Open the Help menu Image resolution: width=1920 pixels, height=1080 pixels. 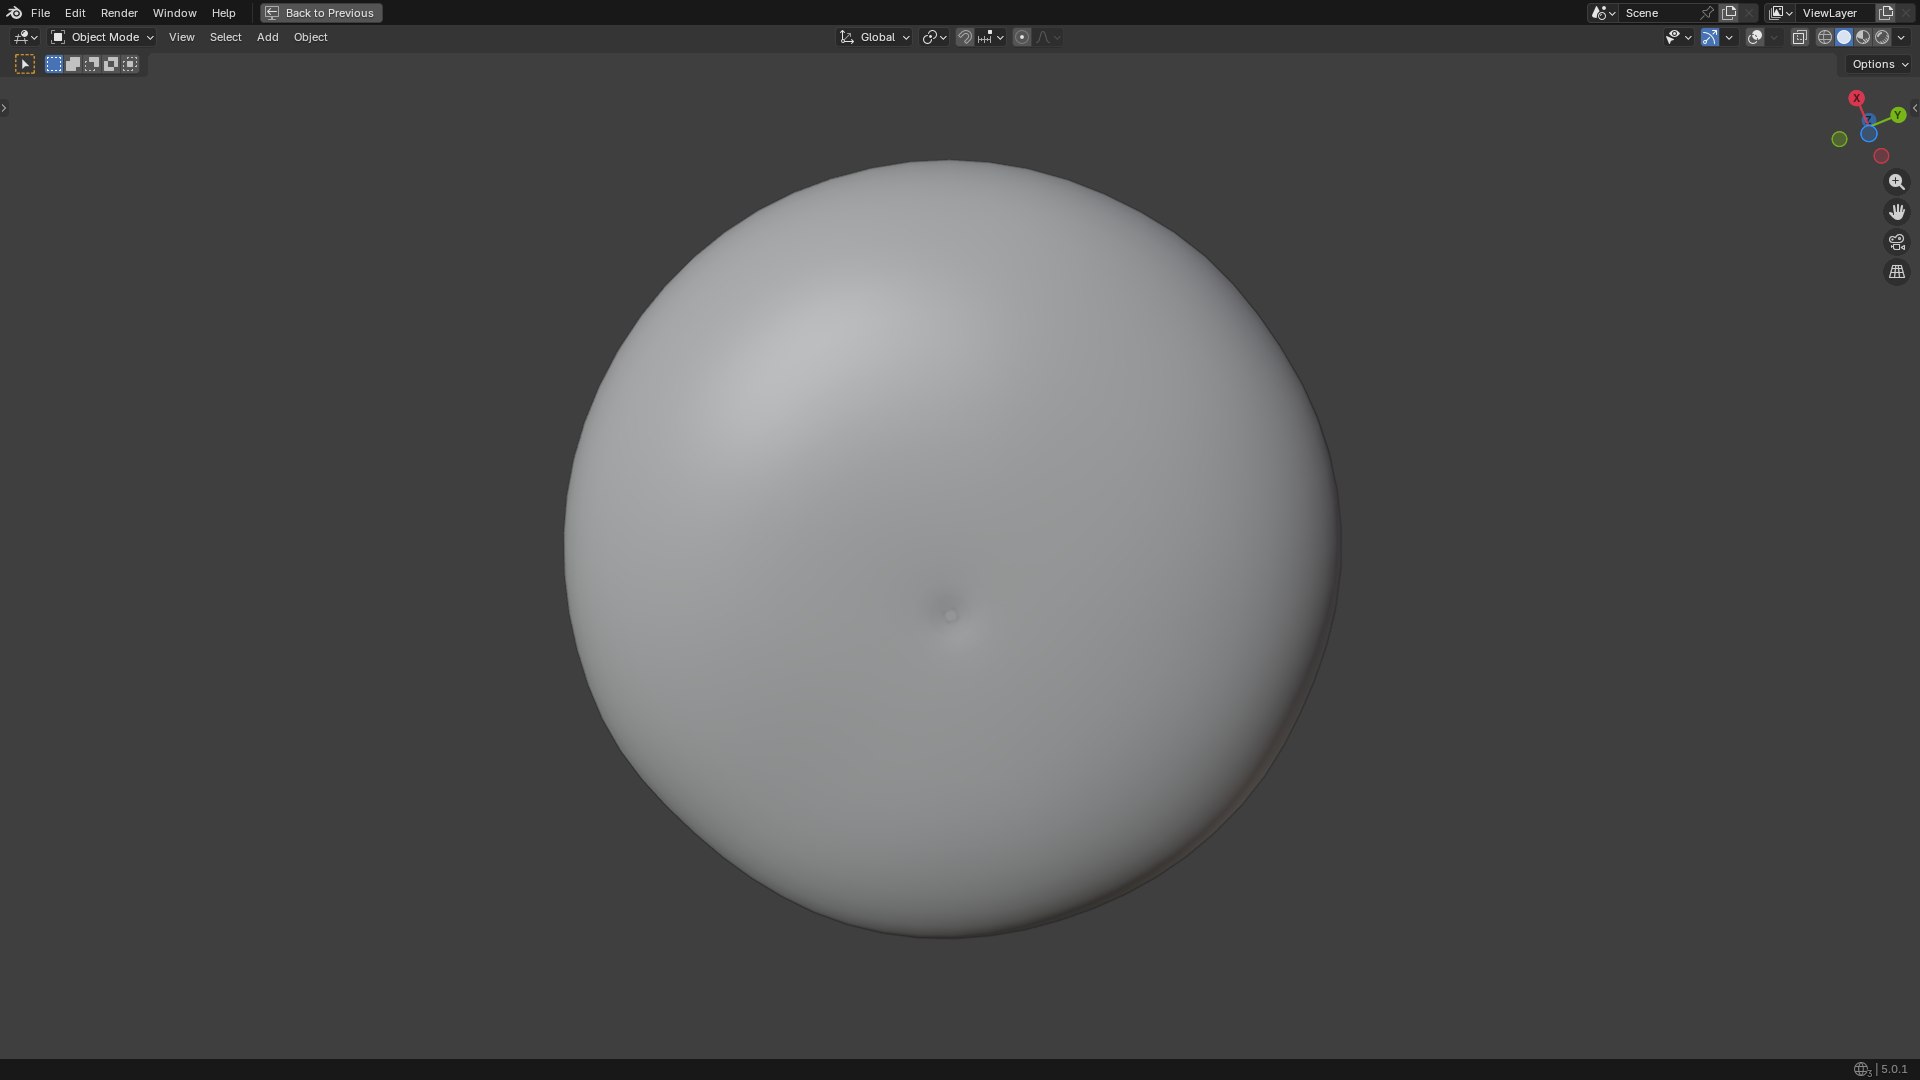point(223,13)
